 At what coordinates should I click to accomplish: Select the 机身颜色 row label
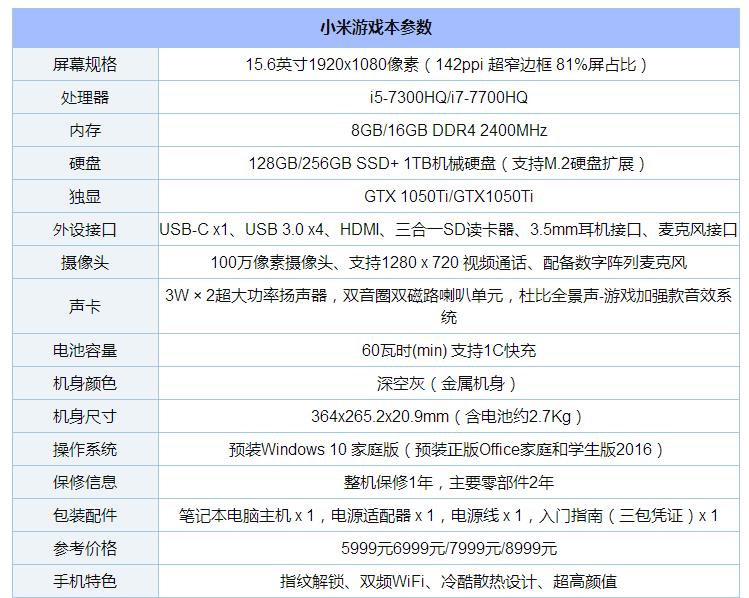(85, 383)
